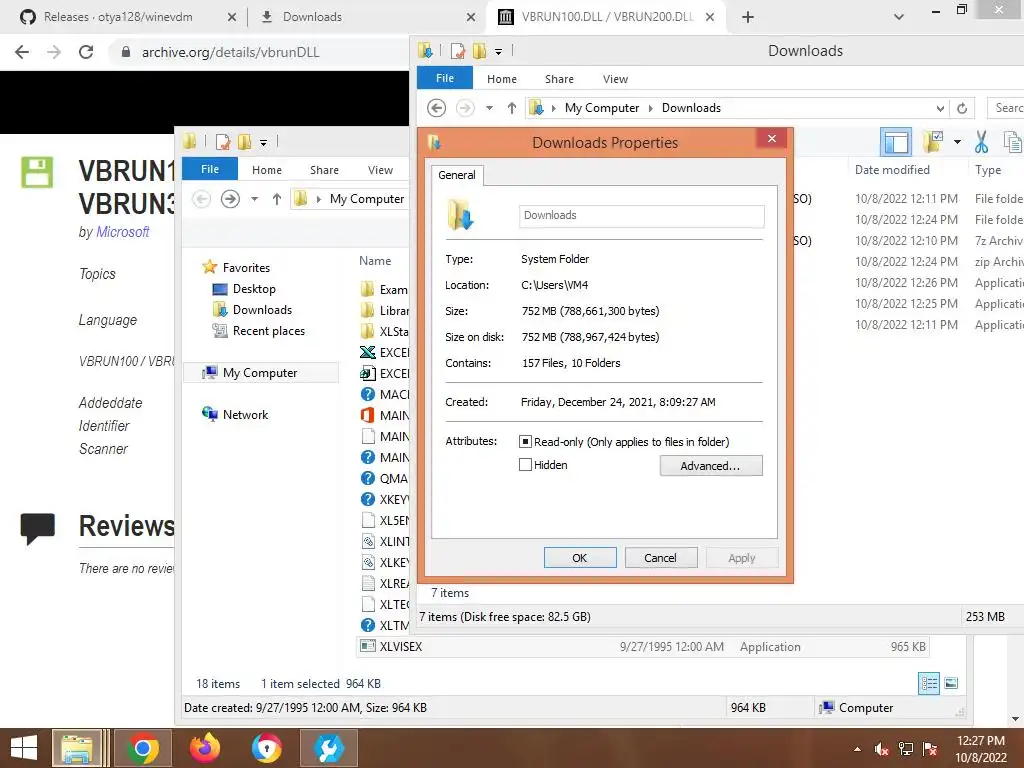The width and height of the screenshot is (1024, 768).
Task: Check the Hidden attribute checkbox
Action: click(x=525, y=465)
